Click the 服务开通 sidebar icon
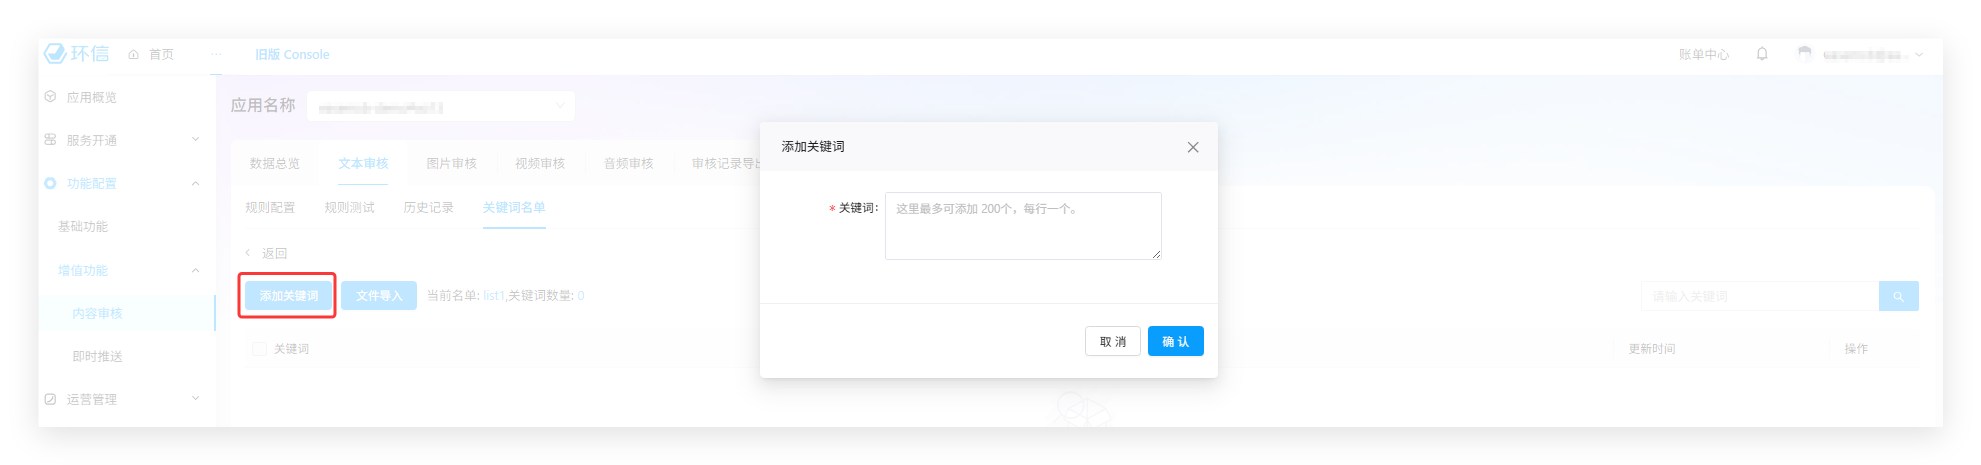 click(x=50, y=140)
